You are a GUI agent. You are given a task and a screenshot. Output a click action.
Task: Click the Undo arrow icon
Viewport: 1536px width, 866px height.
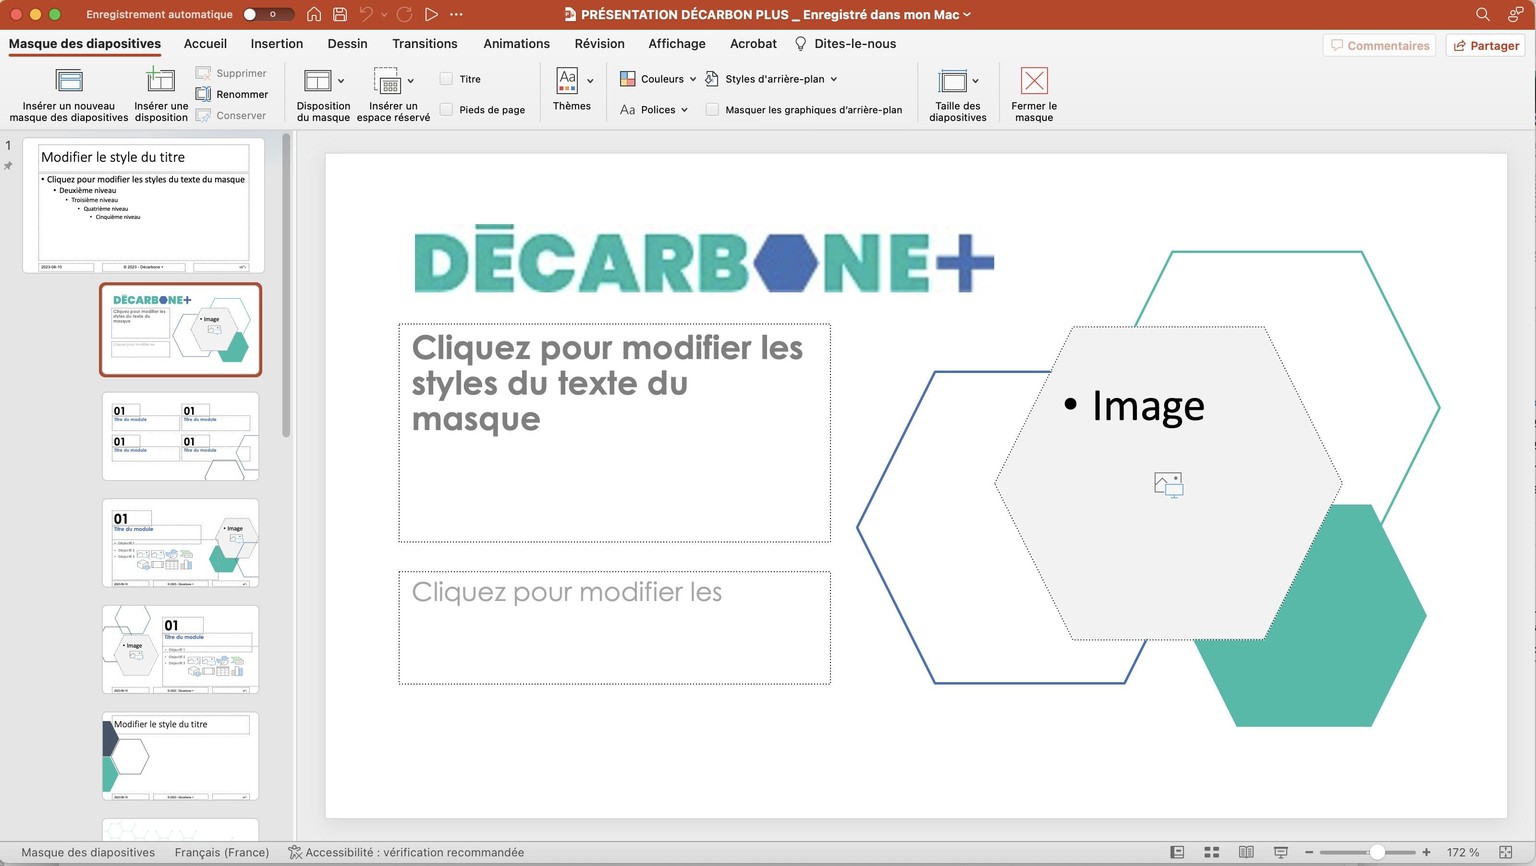click(366, 14)
